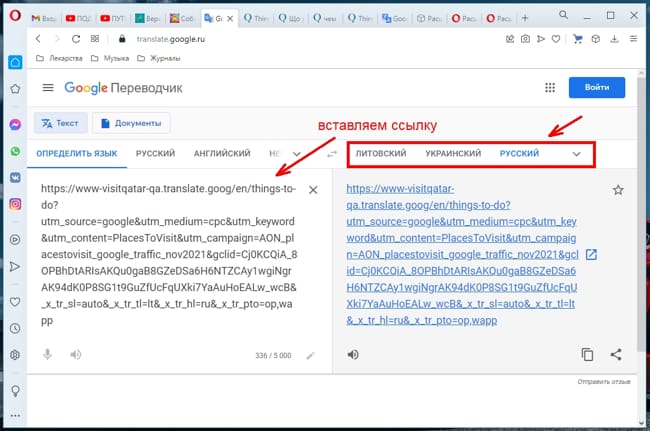This screenshot has width=650, height=431.
Task: Switch to Документы mode
Action: (131, 123)
